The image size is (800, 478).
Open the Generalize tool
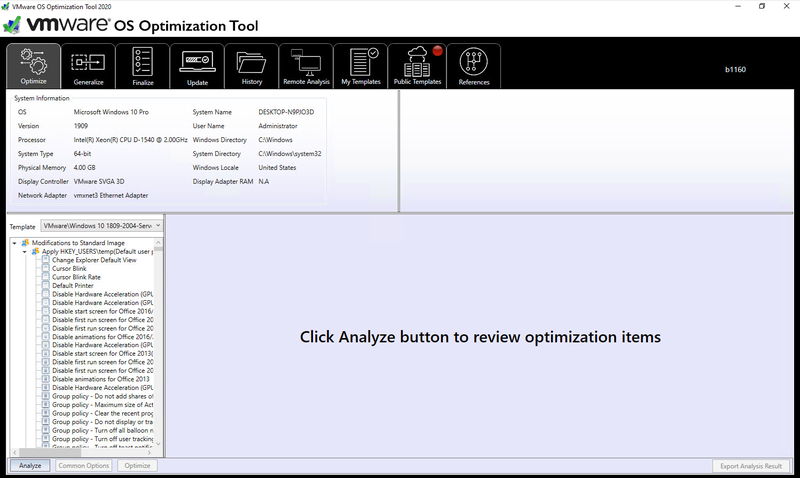[x=87, y=66]
